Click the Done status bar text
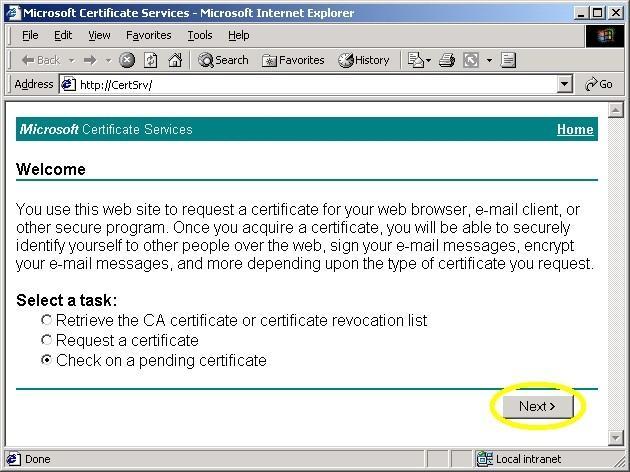Image resolution: width=630 pixels, height=472 pixels. (x=38, y=459)
